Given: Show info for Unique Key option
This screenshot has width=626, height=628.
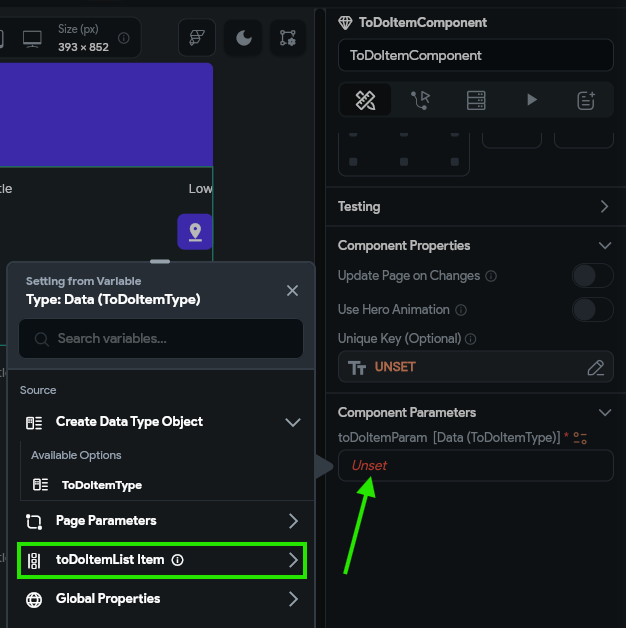Looking at the screenshot, I should [x=471, y=339].
